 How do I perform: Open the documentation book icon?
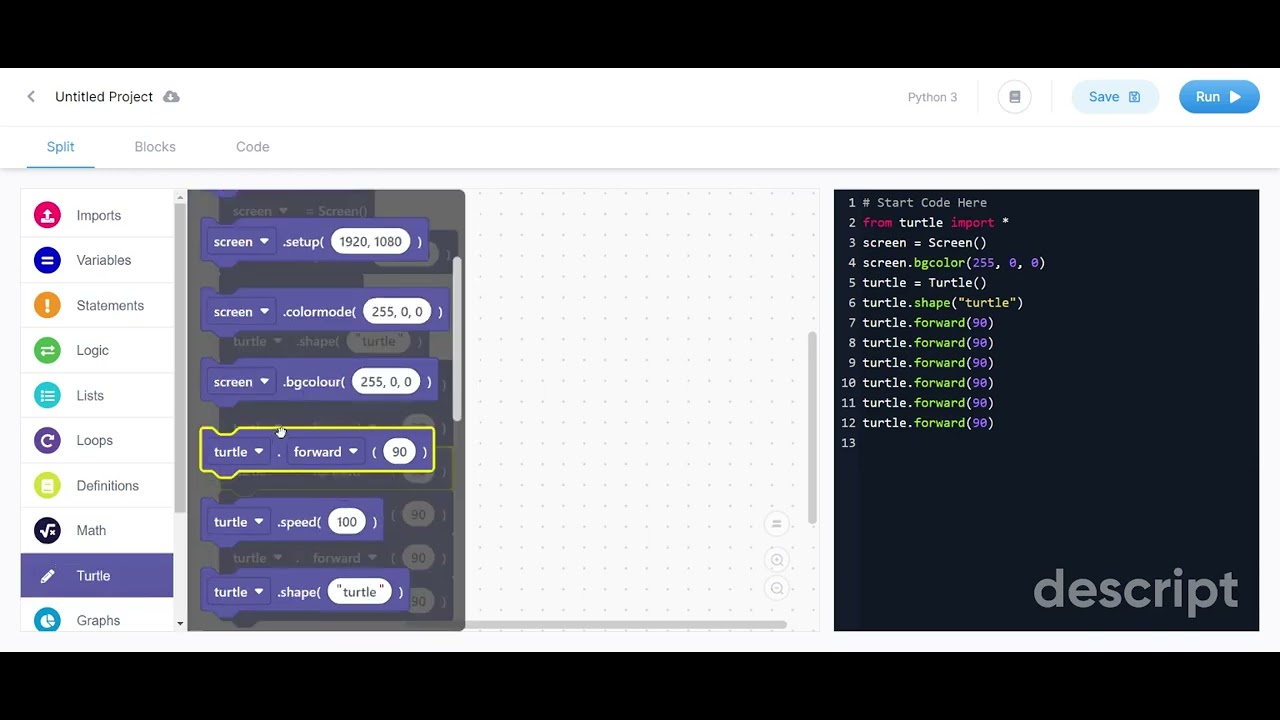click(1014, 97)
